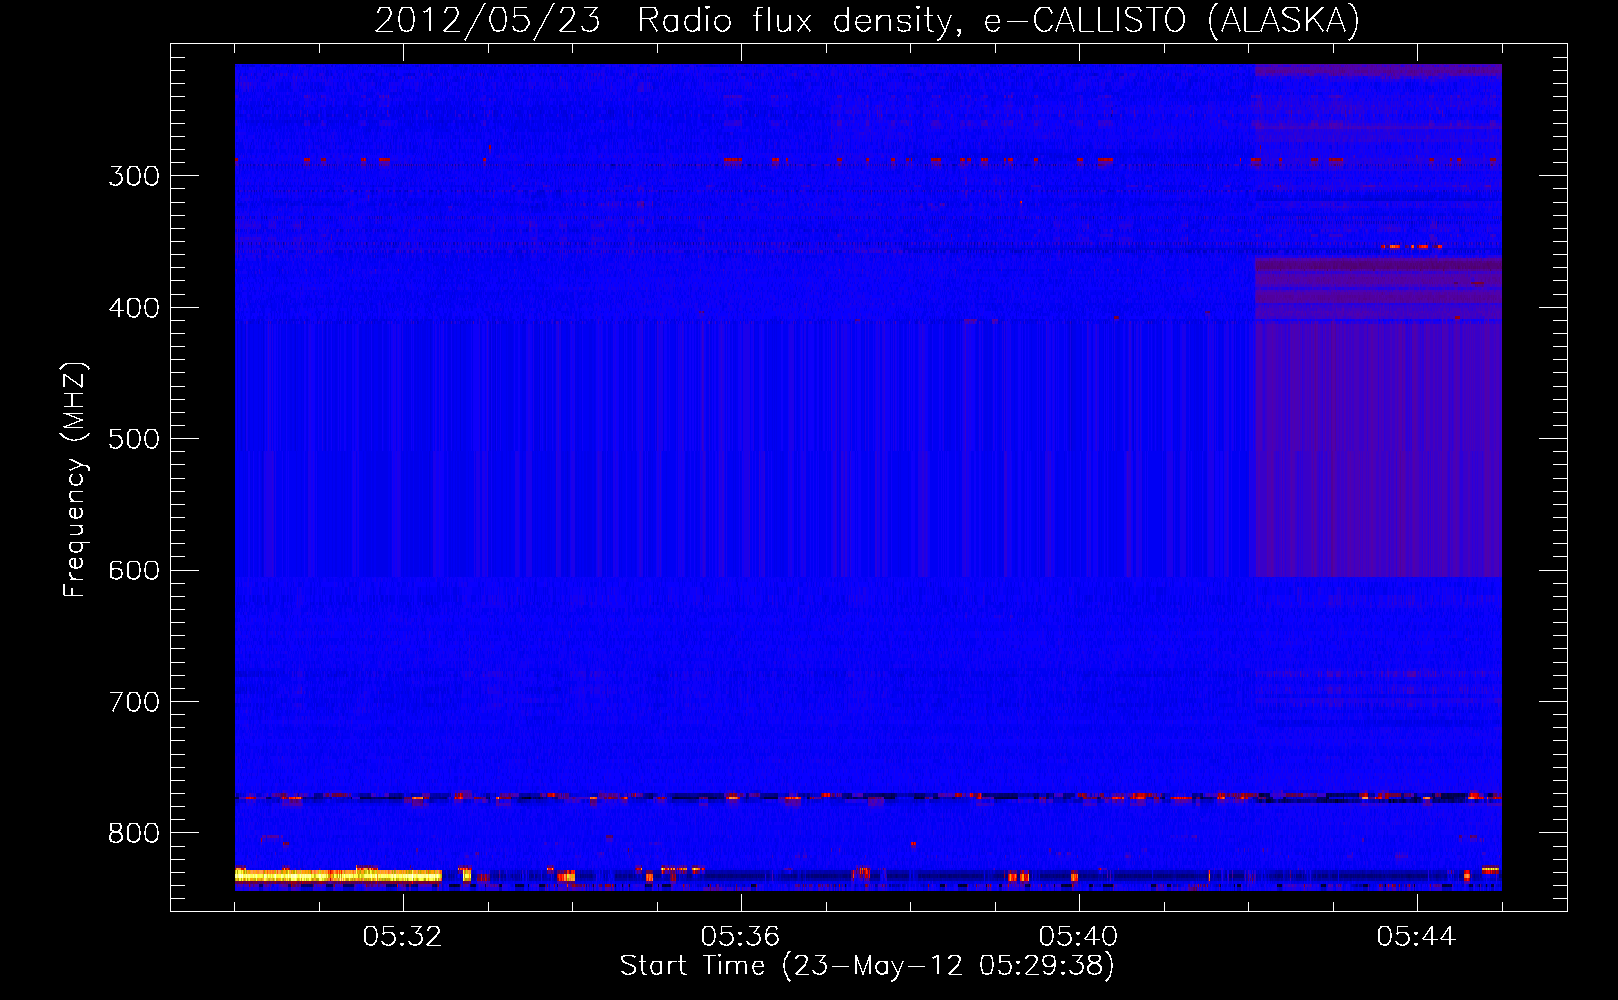Click the "05:44" time tick label
The height and width of the screenshot is (1000, 1618).
point(1416,937)
